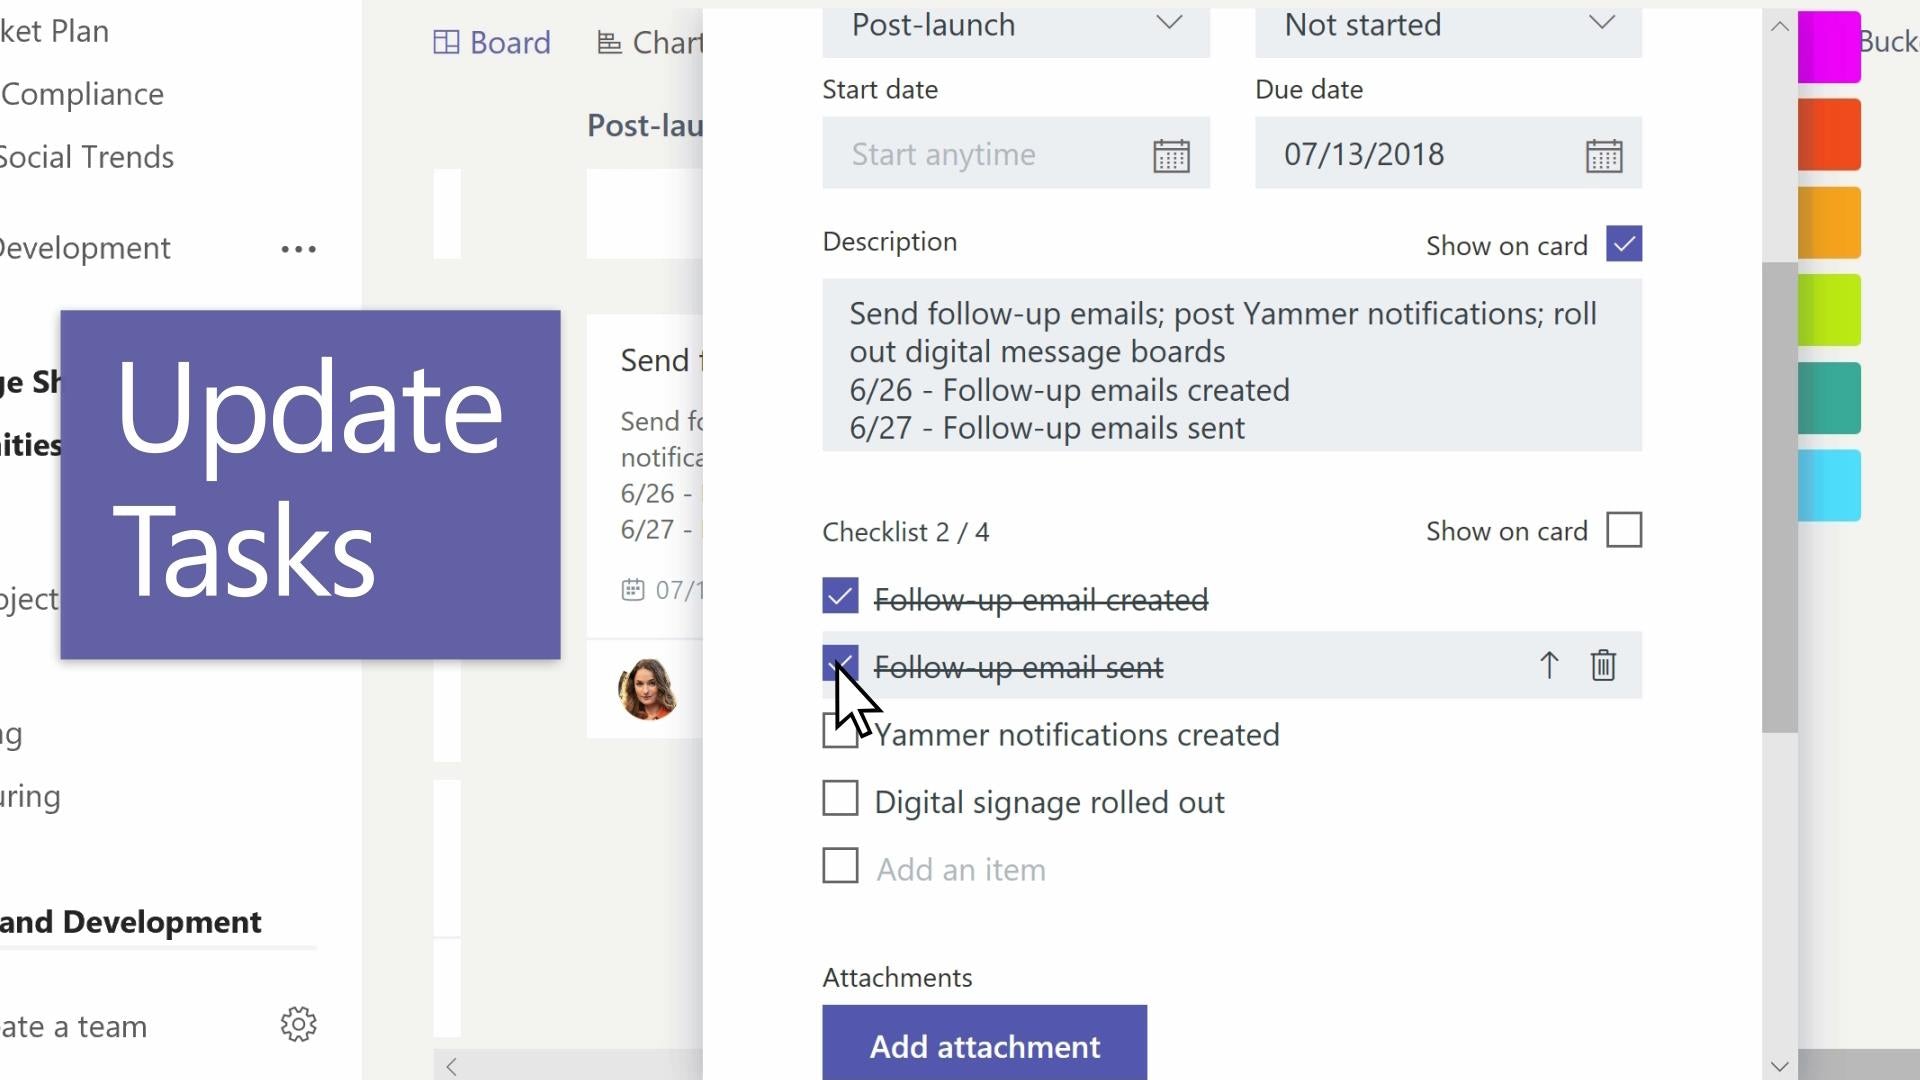
Task: Toggle Show on card for Description
Action: click(1625, 244)
